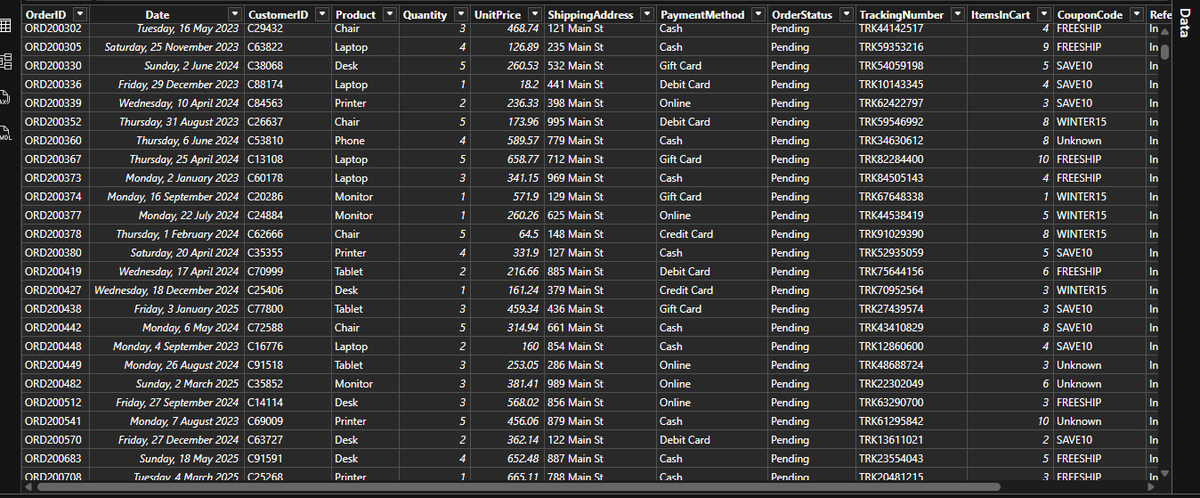Select cell Wednesday, 17 April 2024
This screenshot has width=1200, height=498.
click(x=166, y=271)
